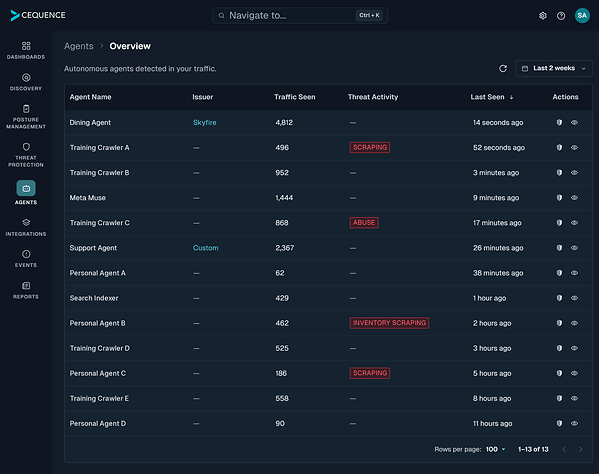Click the SCRAPING tag on Personal Agent C
This screenshot has width=599, height=474.
370,373
